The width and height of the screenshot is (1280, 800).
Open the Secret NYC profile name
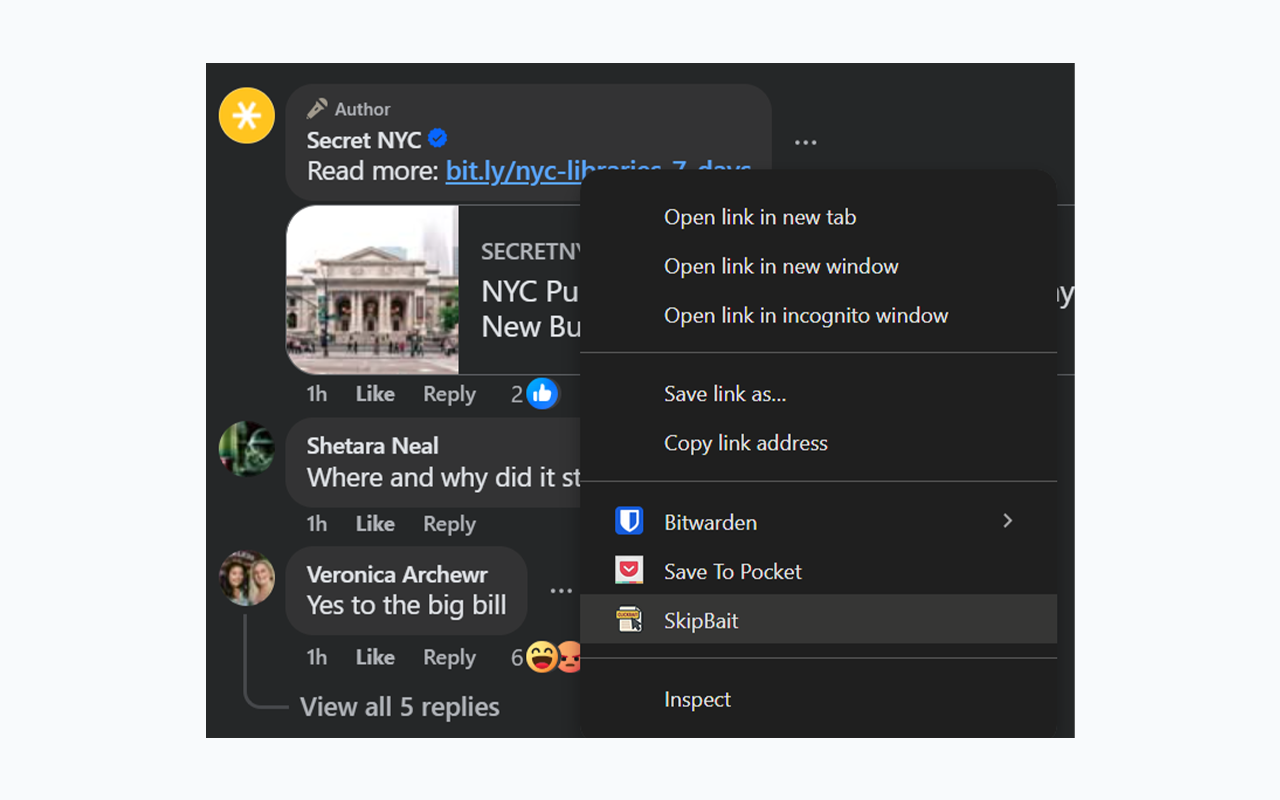pyautogui.click(x=364, y=140)
